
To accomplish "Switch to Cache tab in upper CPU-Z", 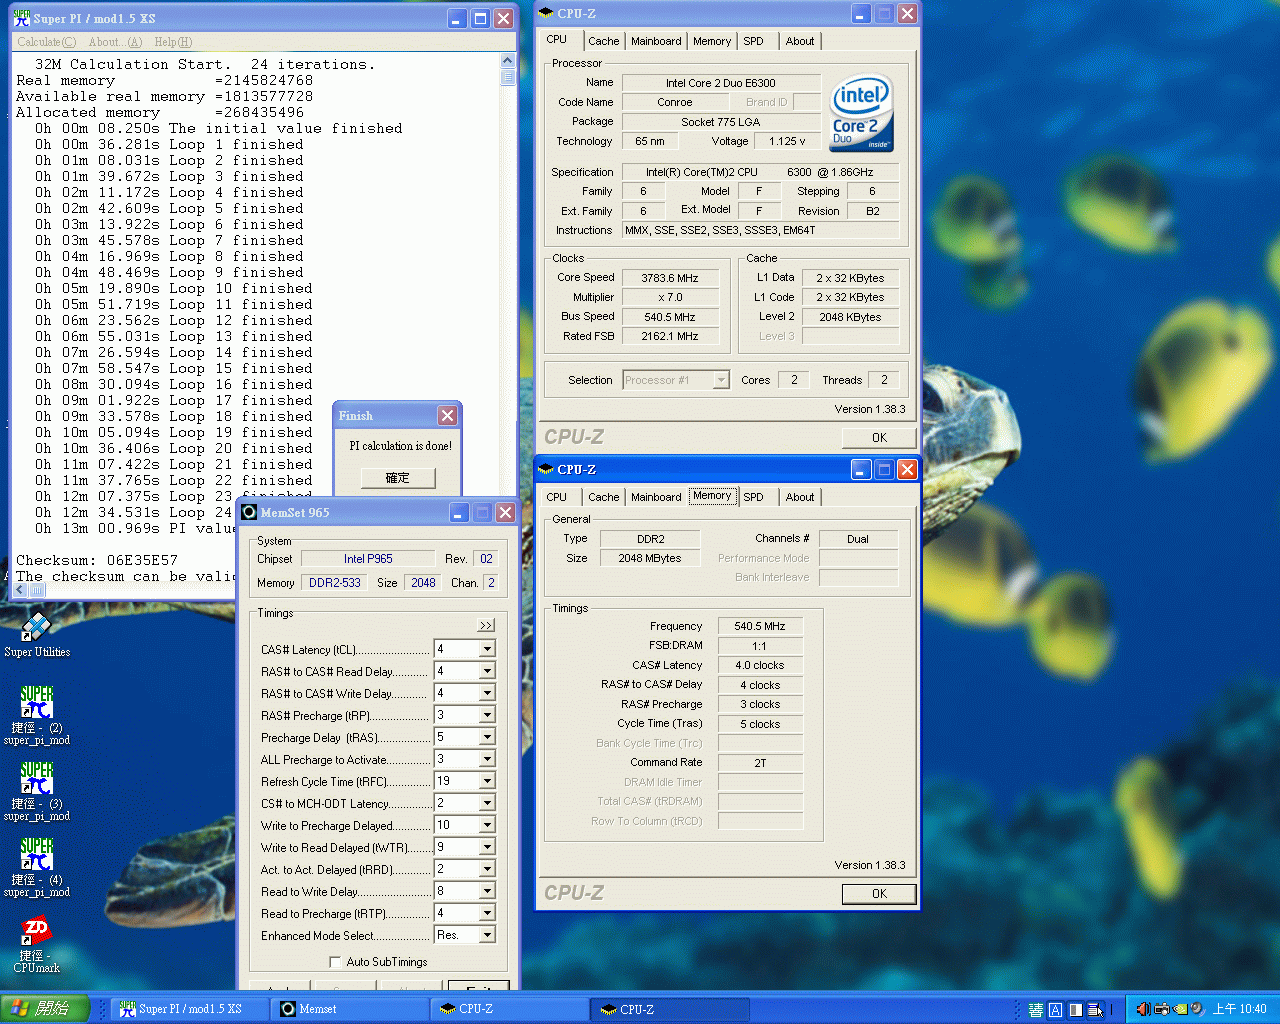I will tap(603, 41).
